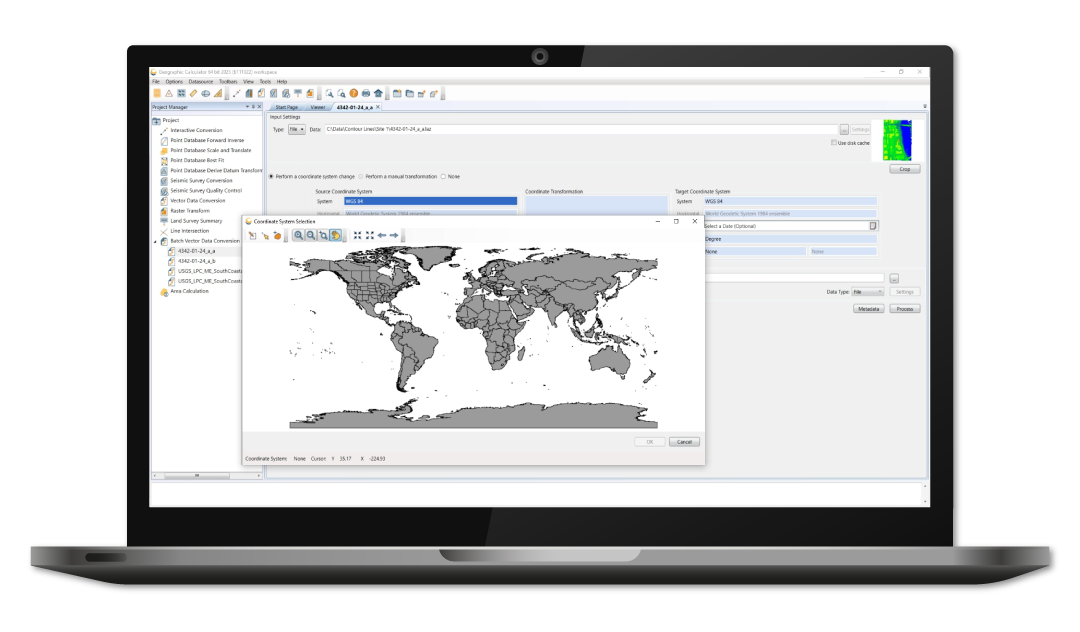Click the Zoom Extents icon on the map toolbar

[358, 235]
